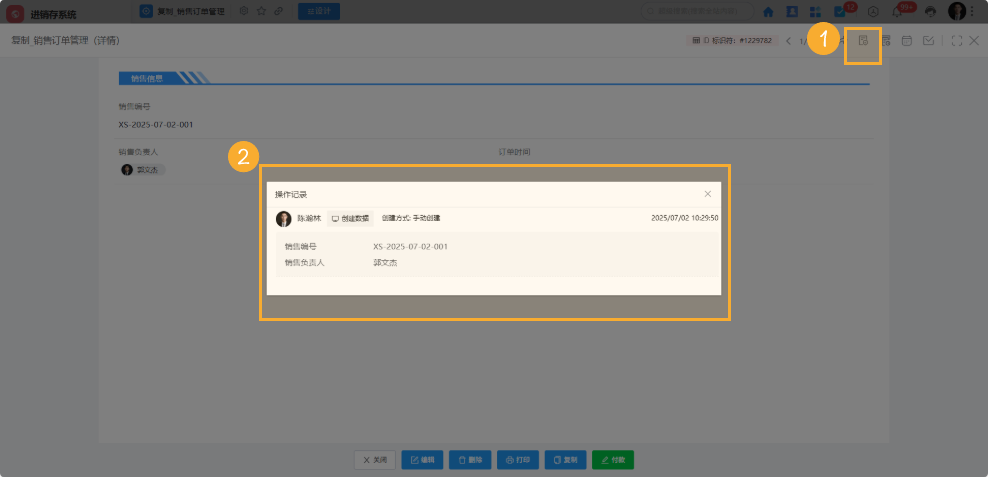Click the 郭文杰 owner chip in the form
This screenshot has height=477, width=988.
click(x=142, y=170)
